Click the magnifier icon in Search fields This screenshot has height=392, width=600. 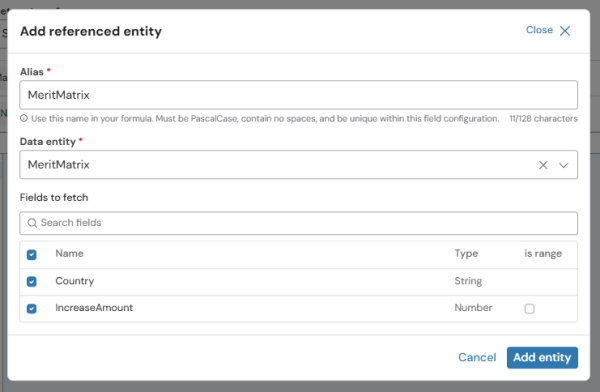point(32,223)
